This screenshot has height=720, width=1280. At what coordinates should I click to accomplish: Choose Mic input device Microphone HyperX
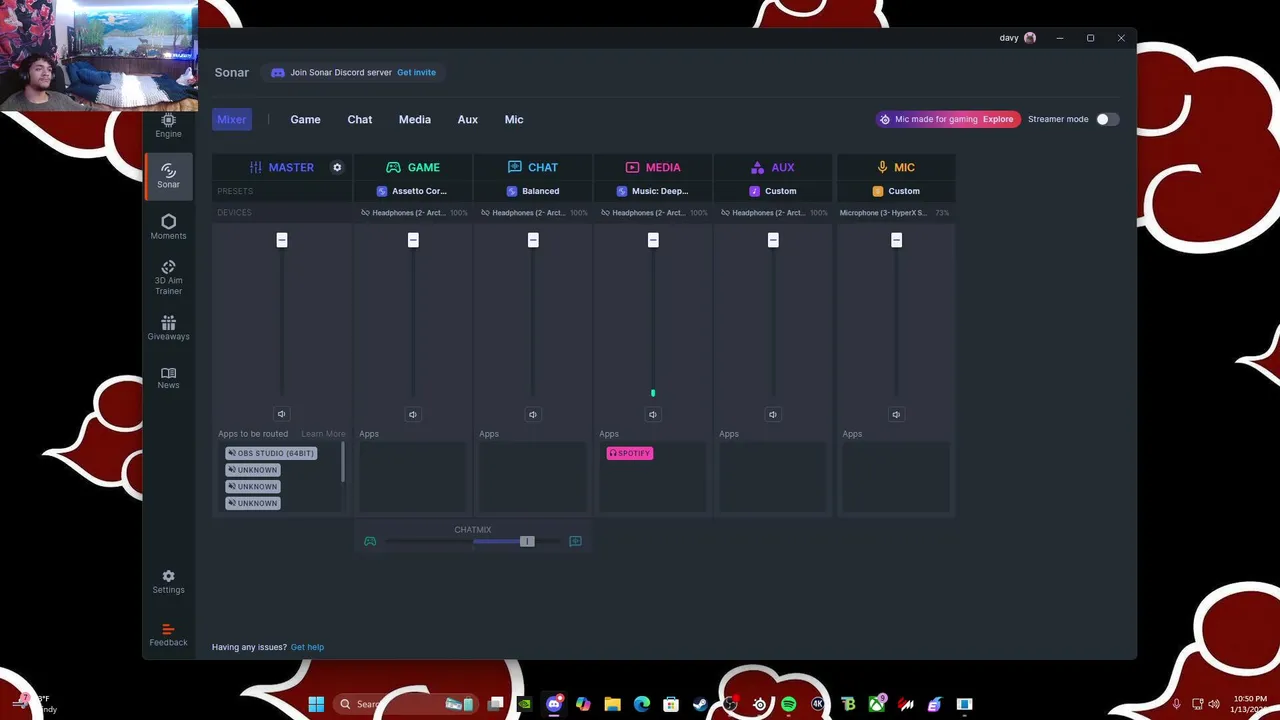[894, 213]
